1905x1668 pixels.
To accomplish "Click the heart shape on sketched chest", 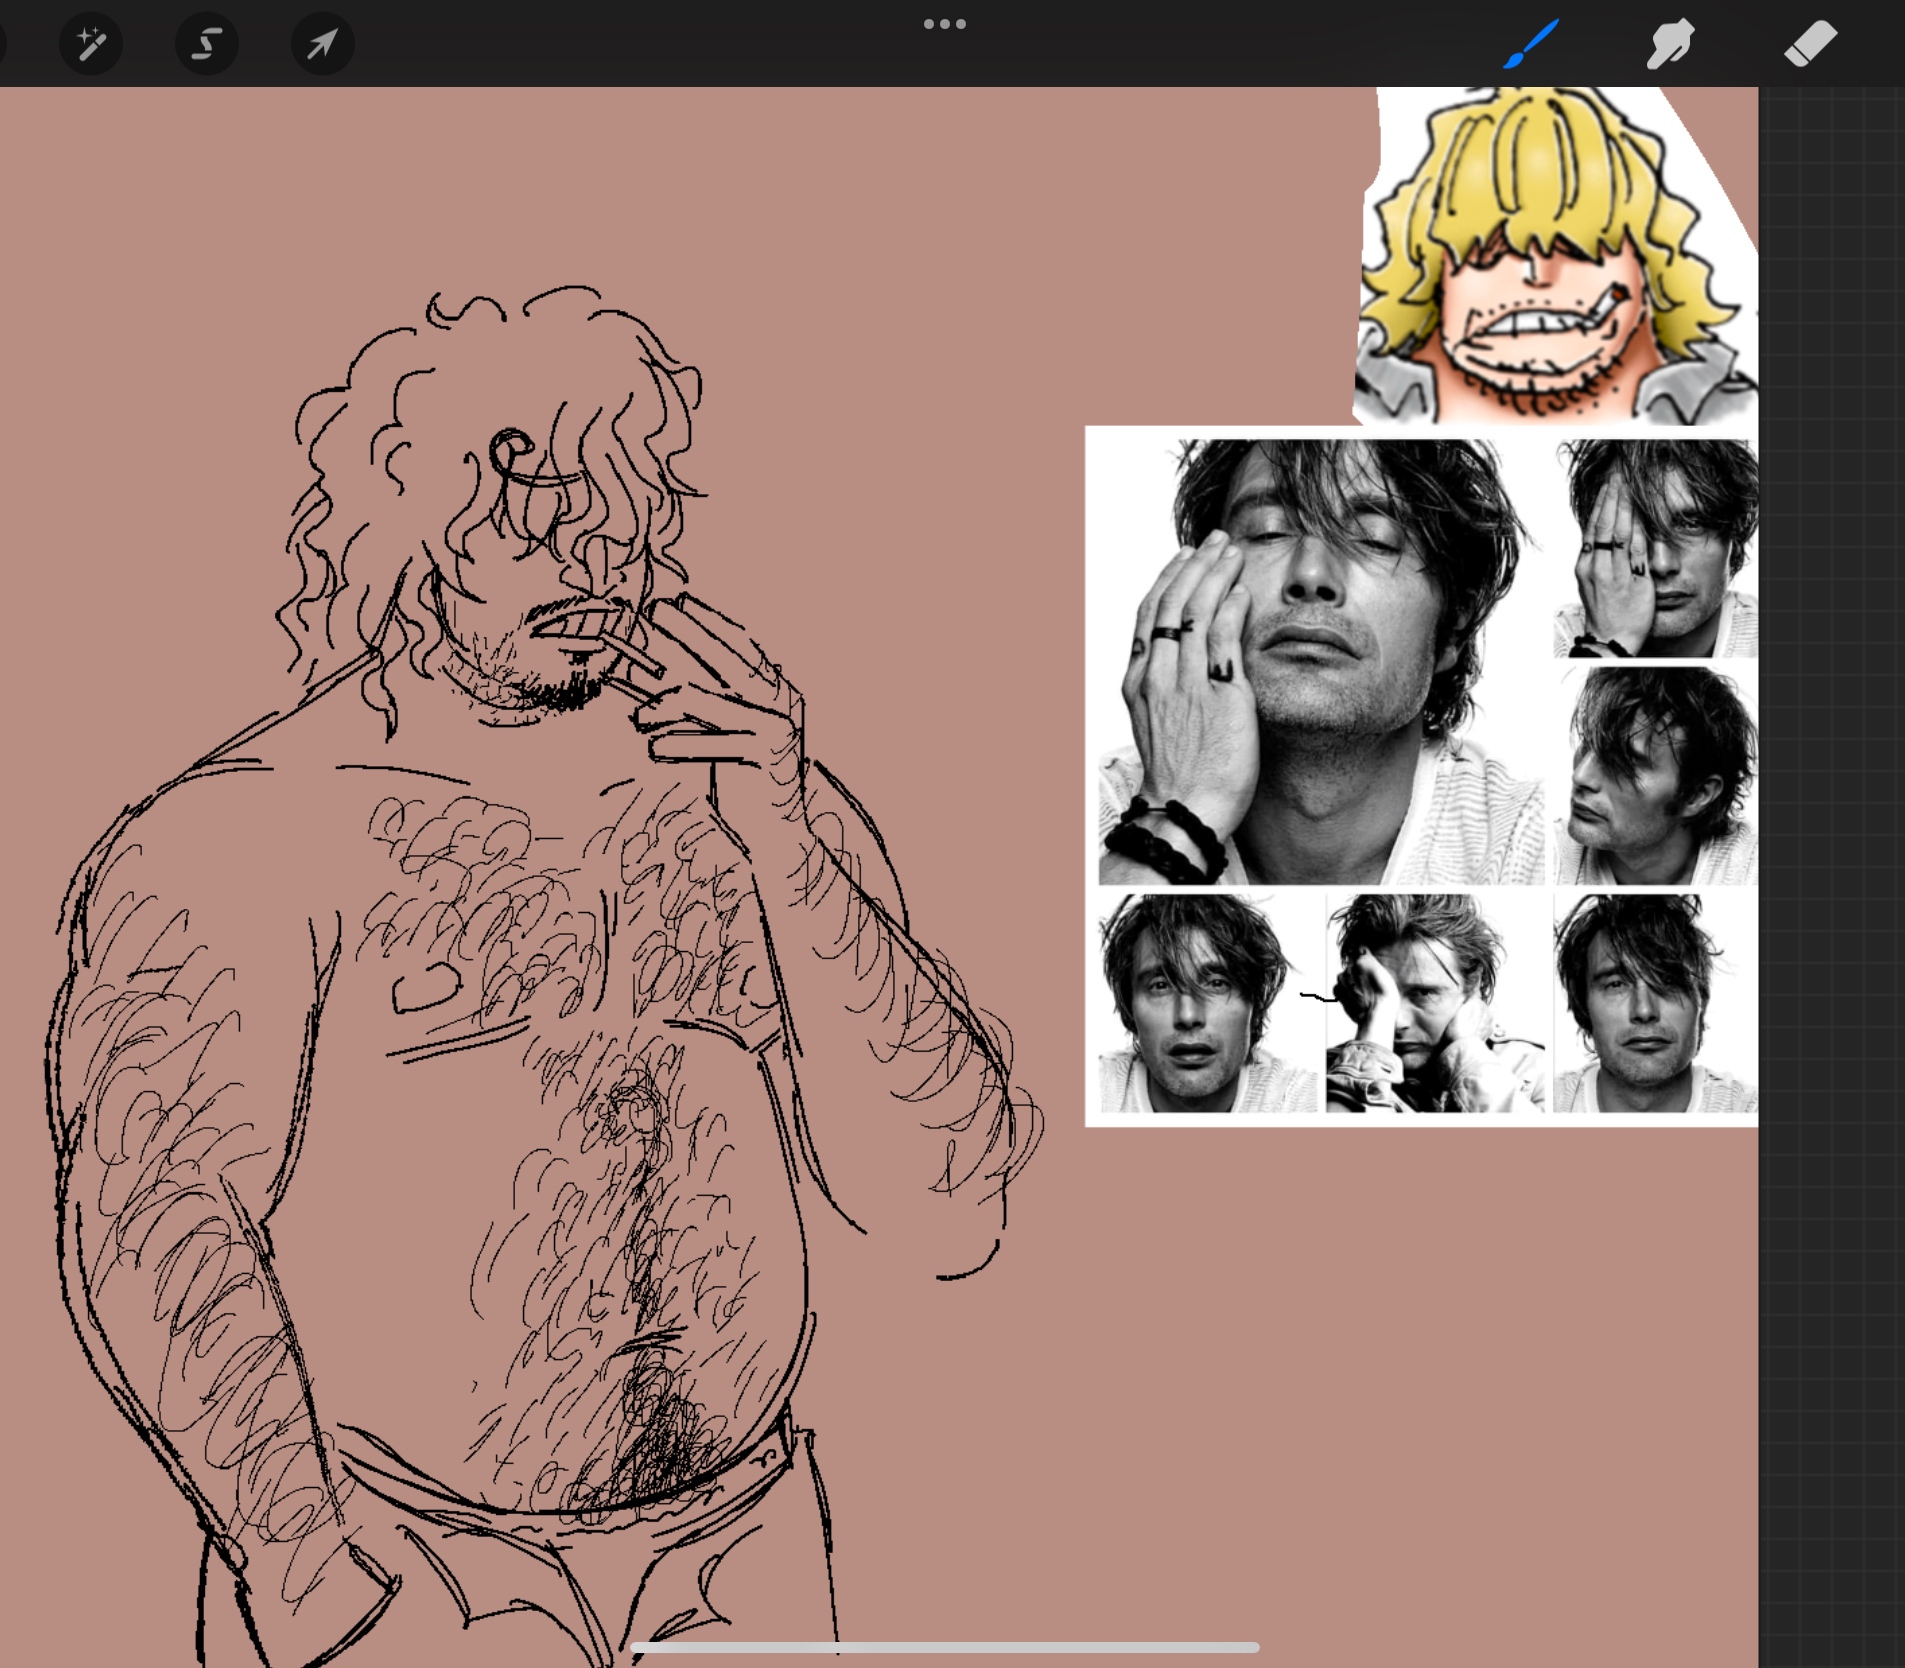I will pos(425,988).
